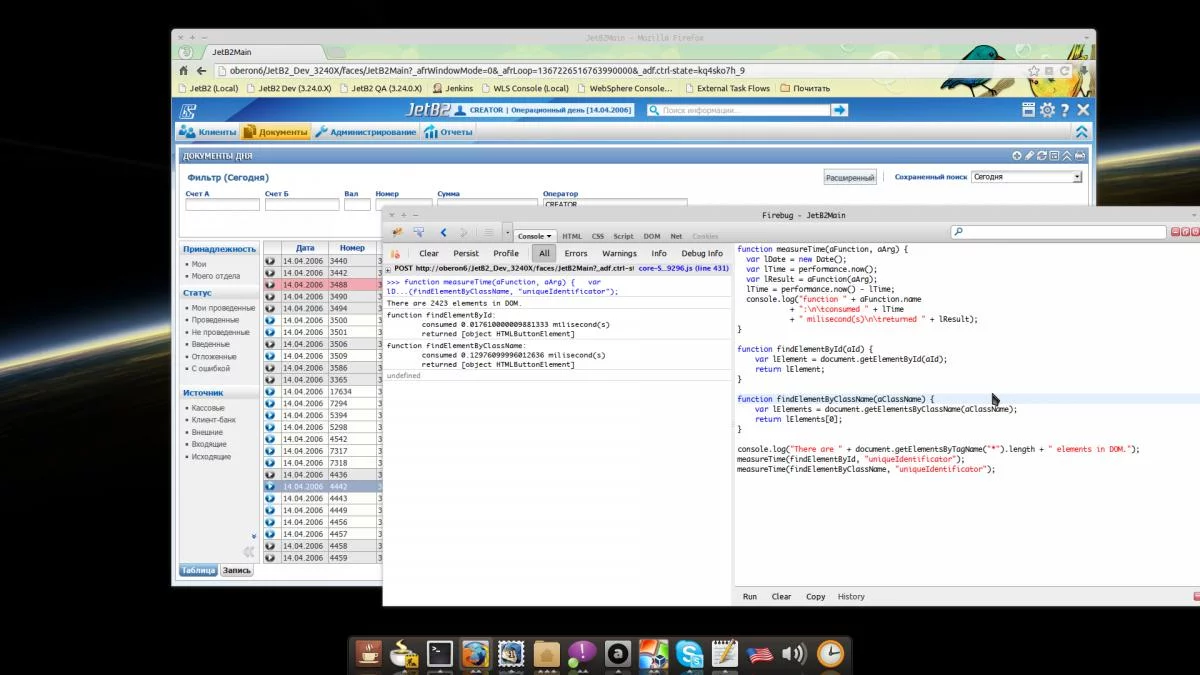
Task: Click the Счет А filter input
Action: [222, 204]
